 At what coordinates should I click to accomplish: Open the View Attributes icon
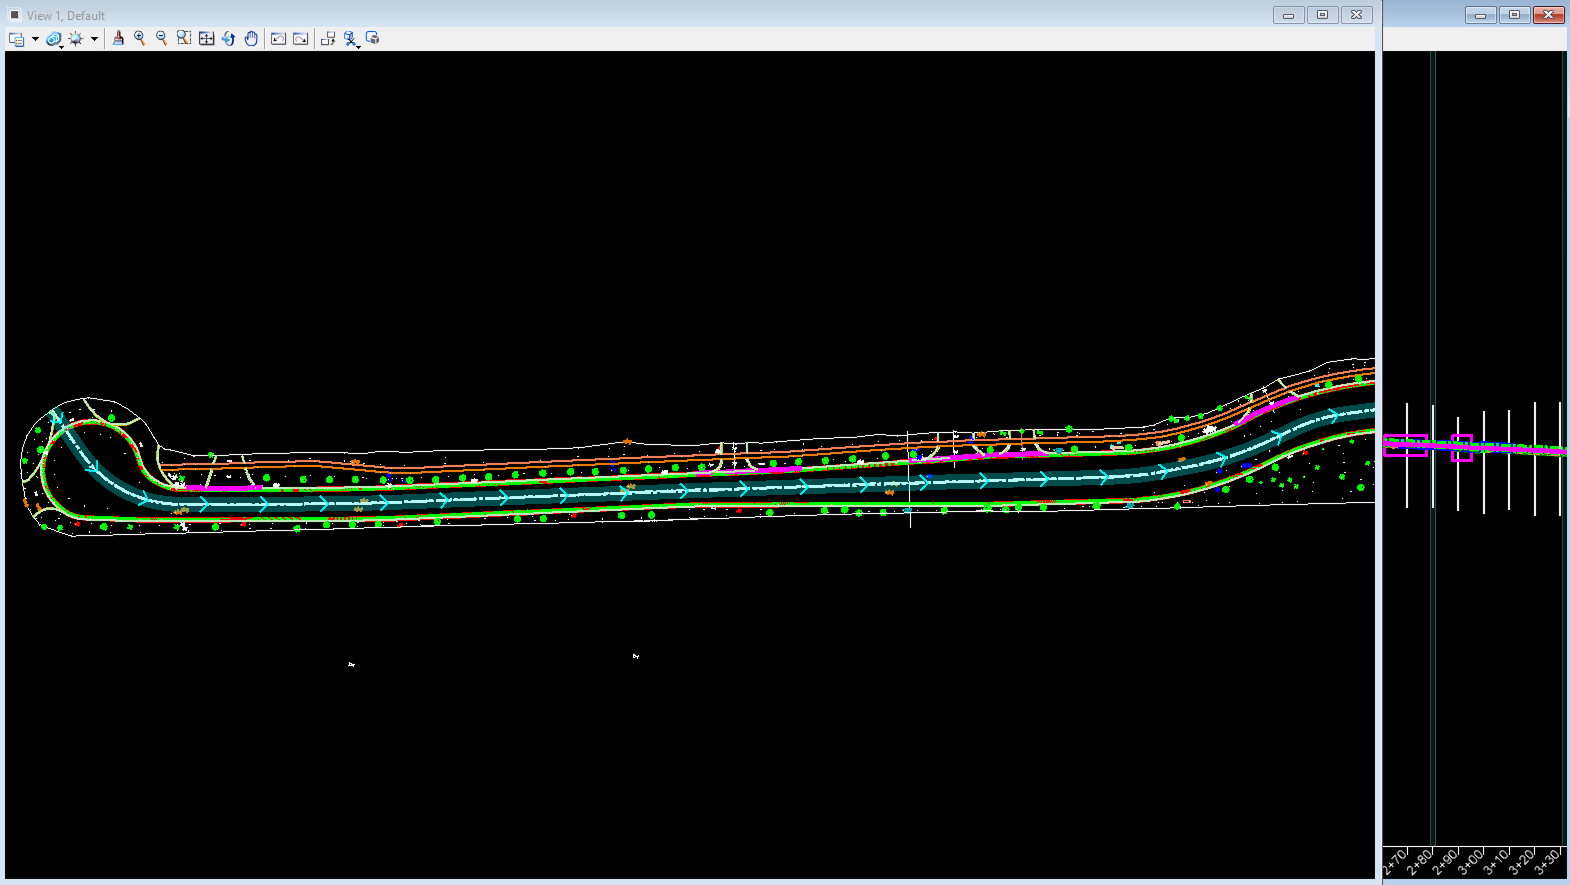[x=16, y=39]
